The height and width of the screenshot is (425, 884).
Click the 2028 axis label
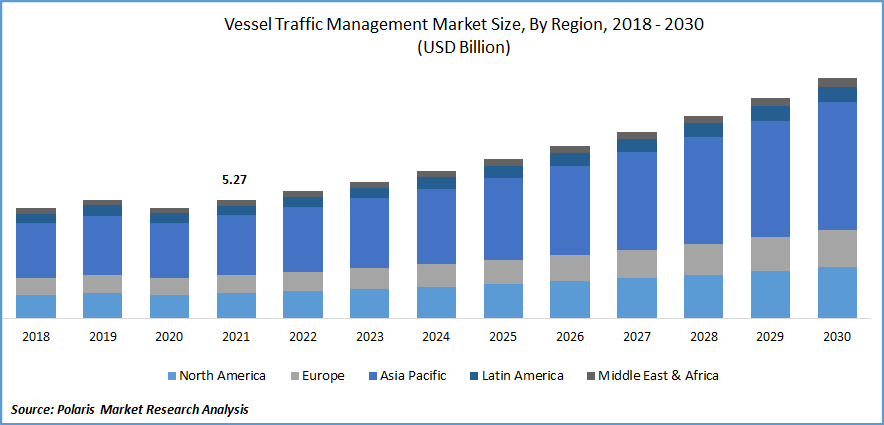pos(704,337)
